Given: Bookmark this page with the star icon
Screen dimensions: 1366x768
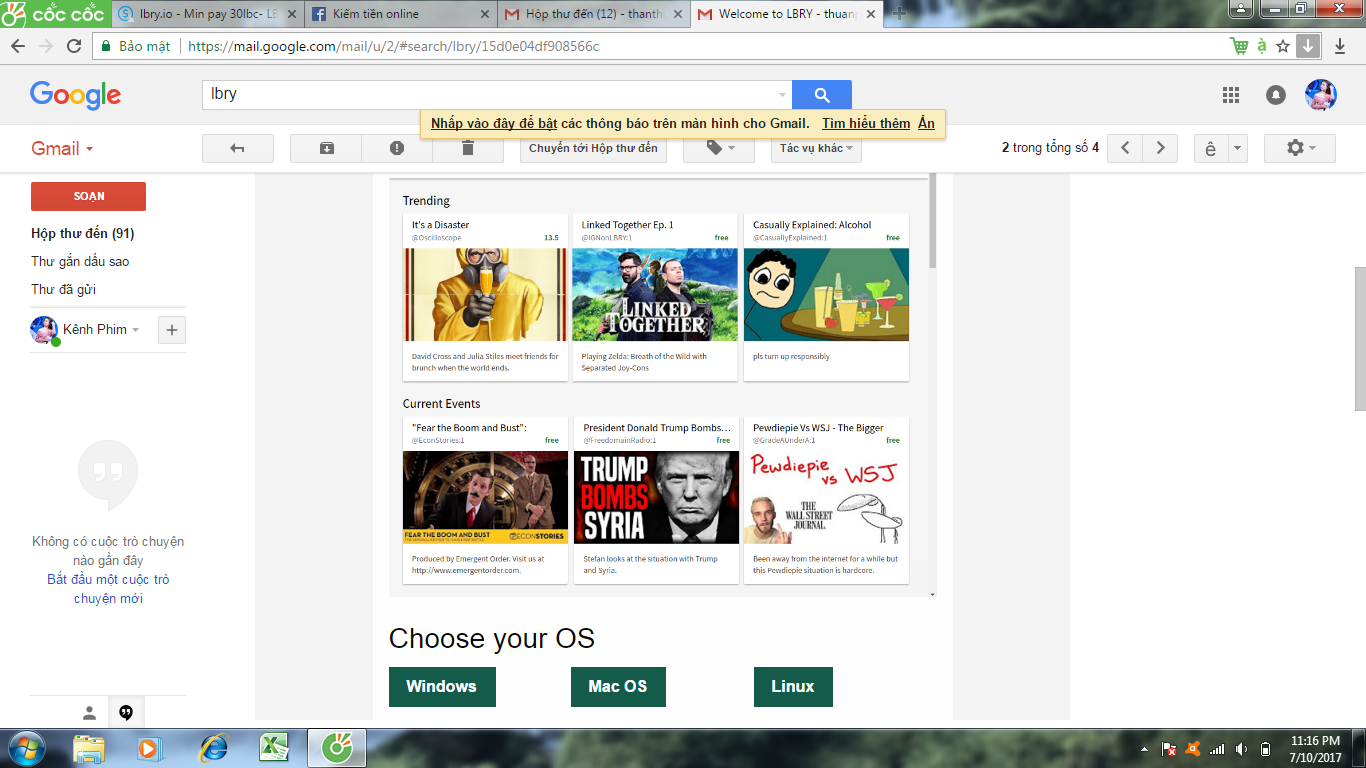Looking at the screenshot, I should click(x=1283, y=46).
